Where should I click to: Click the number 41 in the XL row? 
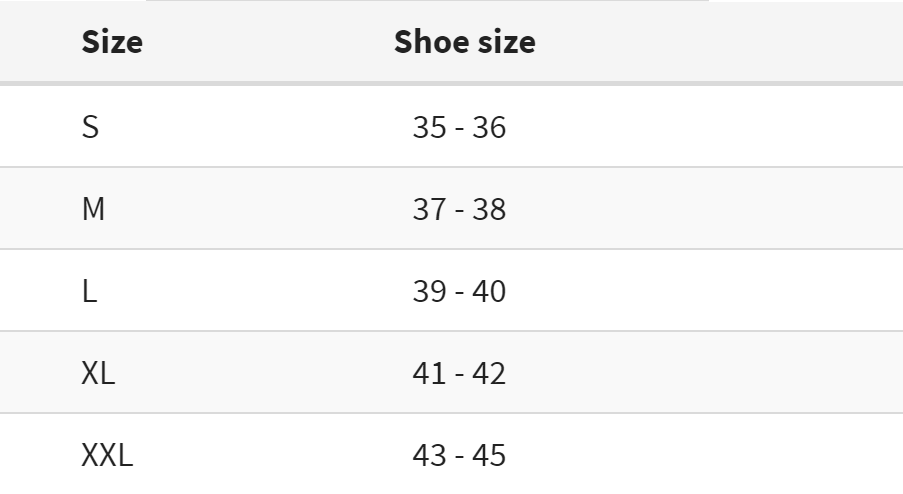pyautogui.click(x=428, y=374)
